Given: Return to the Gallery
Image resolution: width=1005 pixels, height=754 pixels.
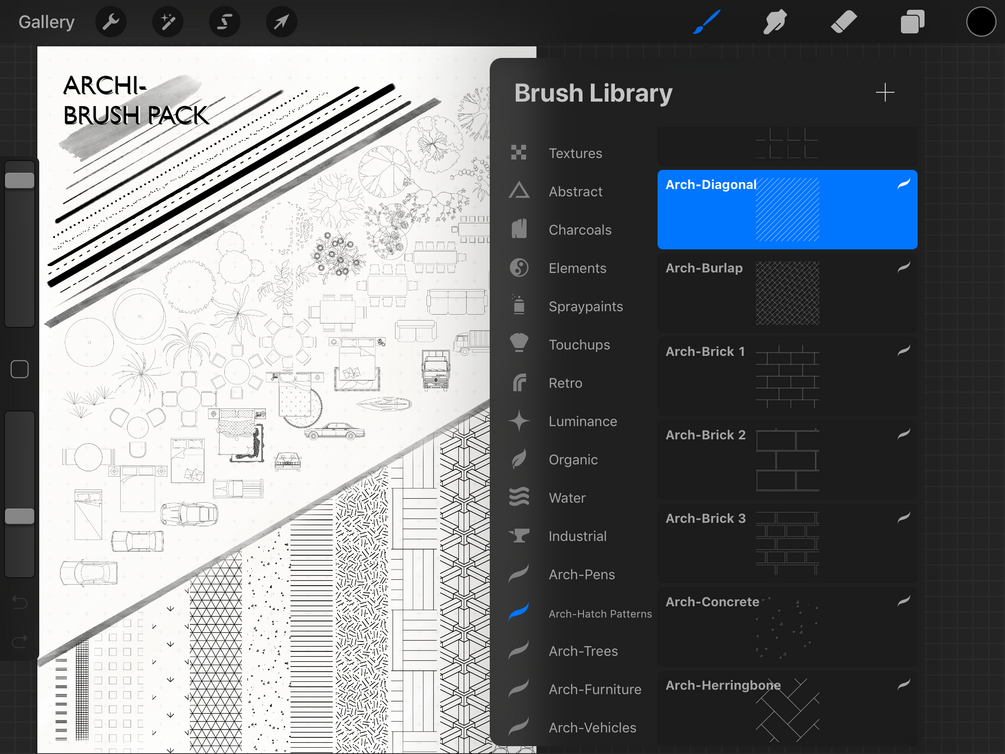Looking at the screenshot, I should tap(46, 22).
